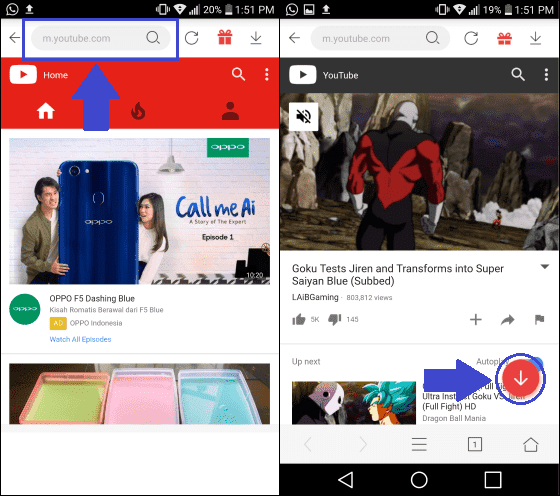Expand the video description arrow
This screenshot has width=560, height=496.
(544, 267)
